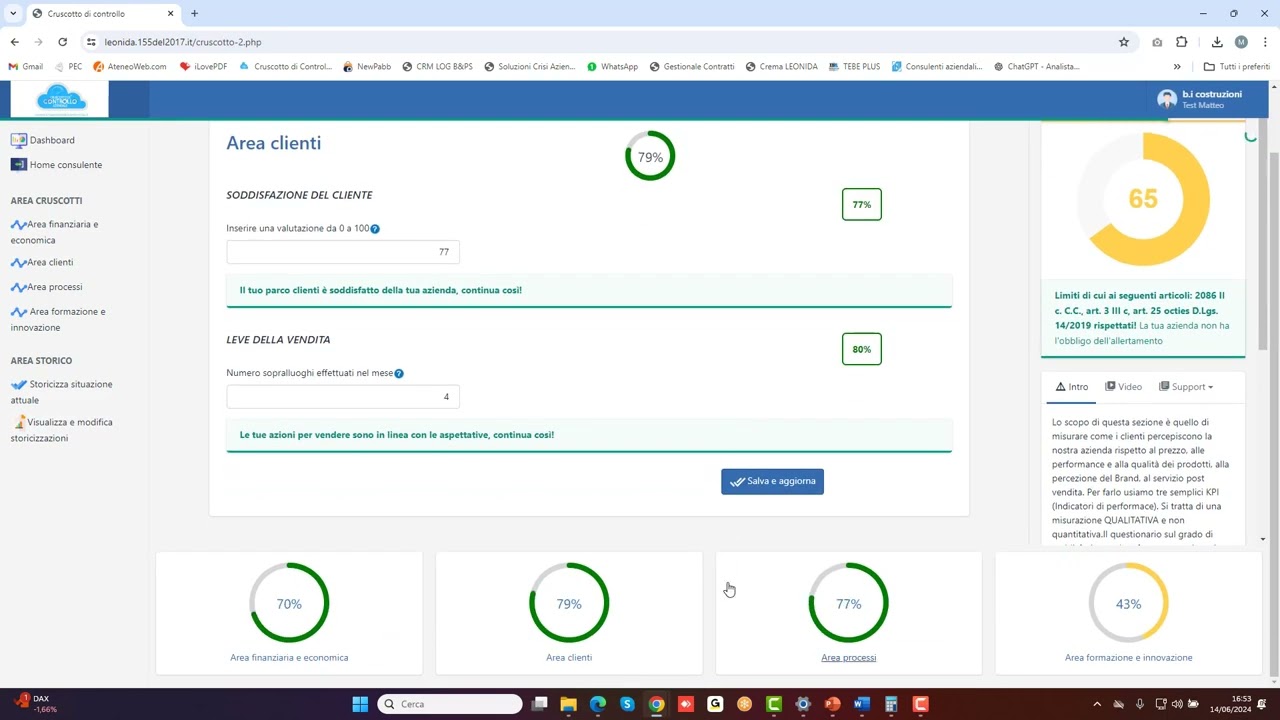Expand hidden bookmarks overflow chevron
This screenshot has width=1280, height=720.
point(1177,67)
